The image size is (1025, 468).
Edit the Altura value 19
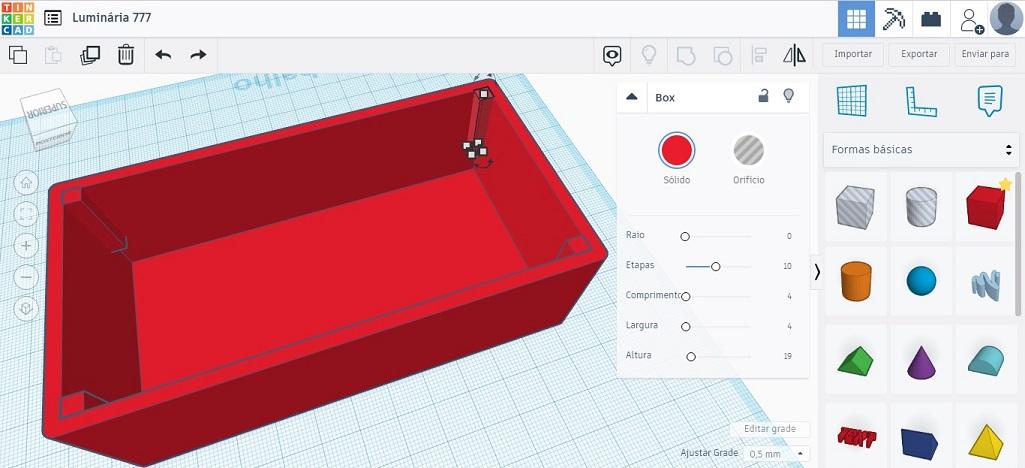tap(788, 356)
